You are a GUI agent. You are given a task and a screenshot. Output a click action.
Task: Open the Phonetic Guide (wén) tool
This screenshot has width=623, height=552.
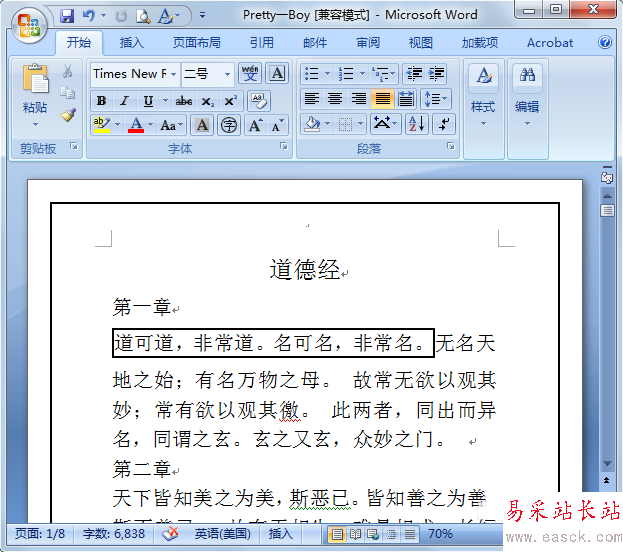250,74
